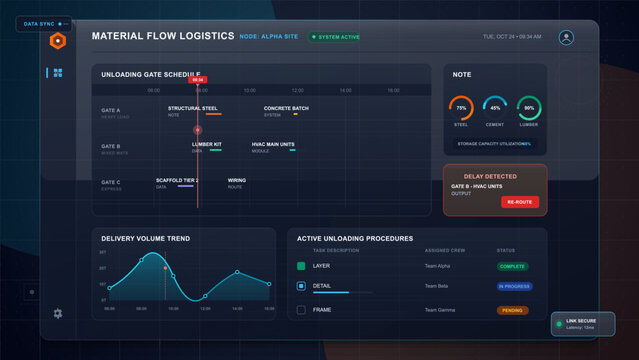Click the Storage Capacity Utilization bar
Viewport: 639px width, 360px height.
pos(494,144)
